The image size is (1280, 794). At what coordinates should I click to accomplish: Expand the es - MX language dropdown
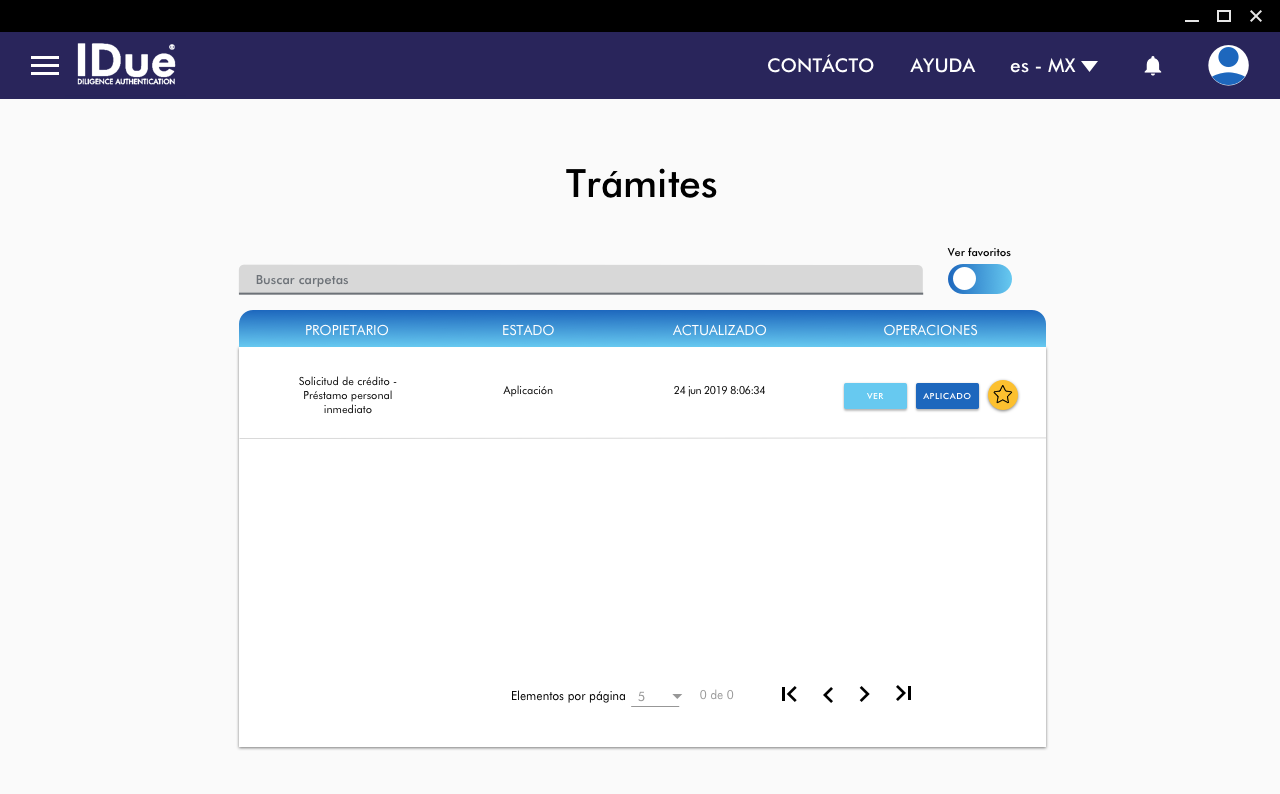coord(1054,66)
